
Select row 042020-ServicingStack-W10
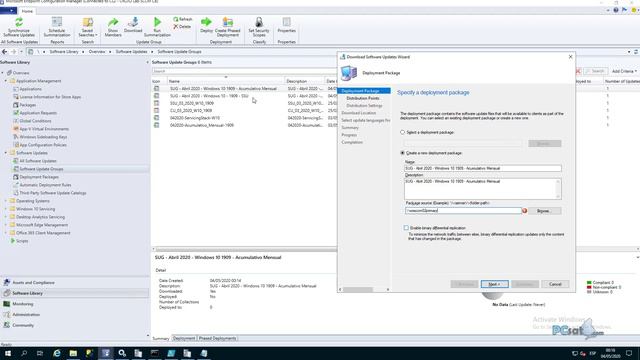point(244,118)
